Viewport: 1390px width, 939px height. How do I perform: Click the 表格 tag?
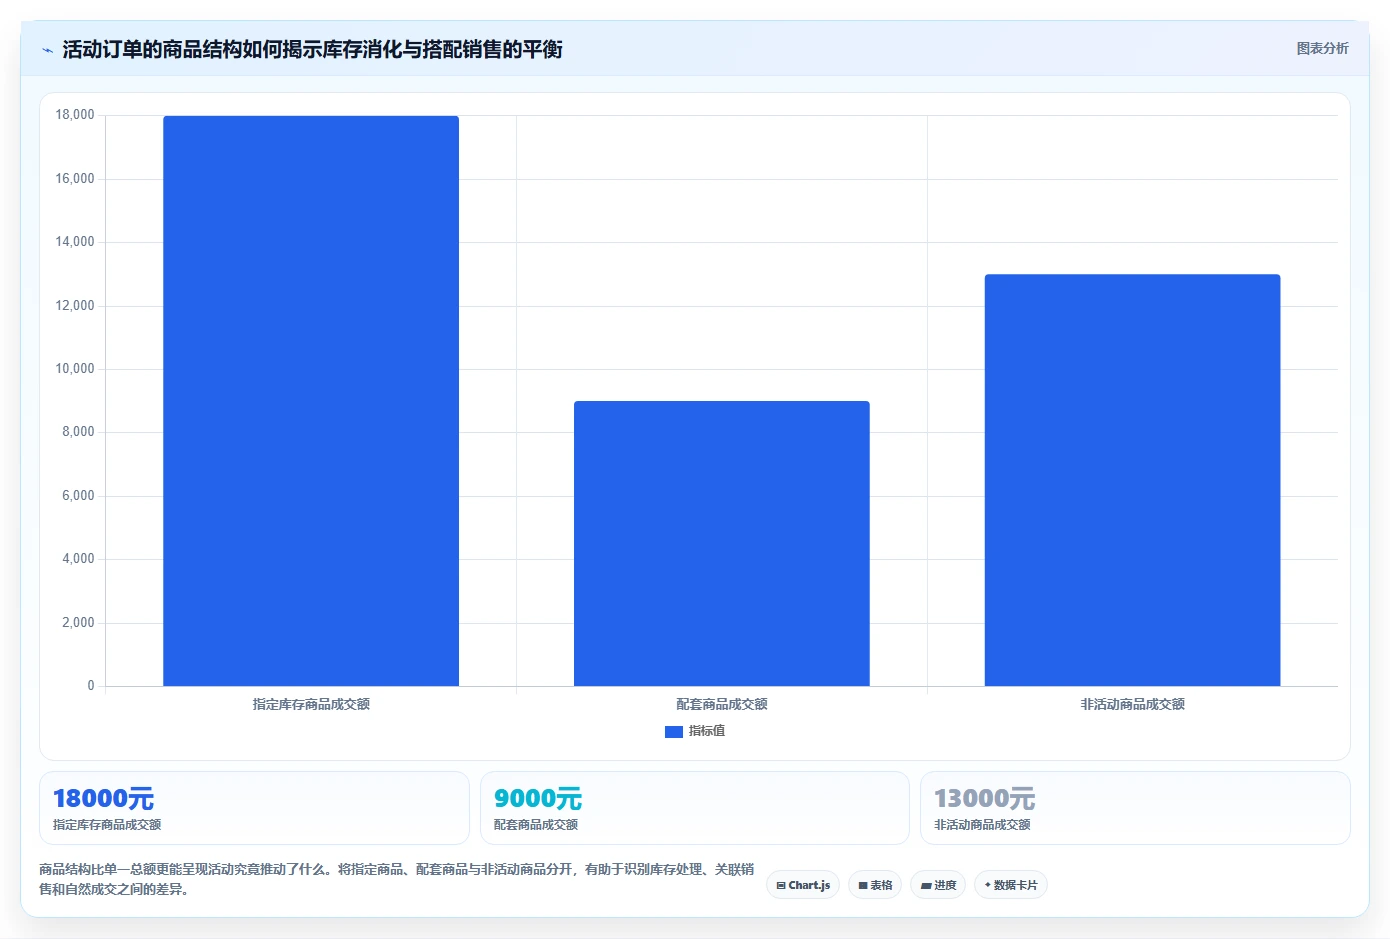tap(875, 885)
